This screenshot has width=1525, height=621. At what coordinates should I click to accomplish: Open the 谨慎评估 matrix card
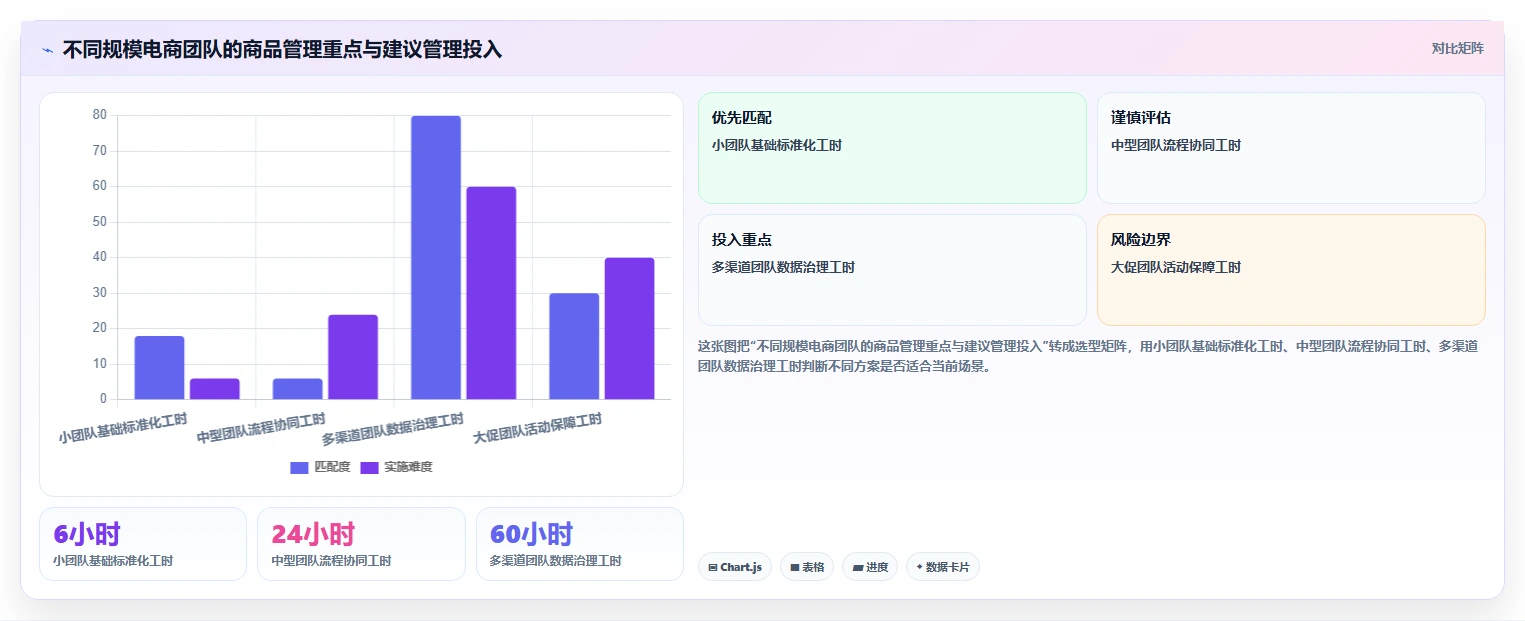pos(1291,148)
